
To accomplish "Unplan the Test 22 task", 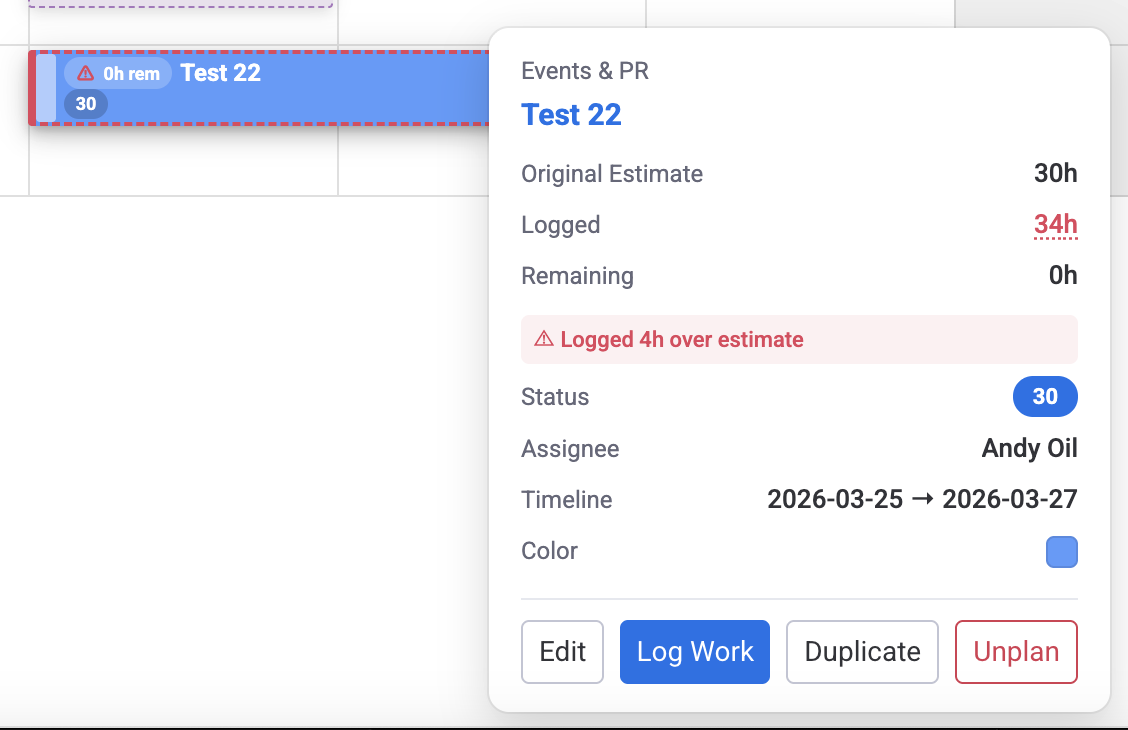I will coord(1016,651).
